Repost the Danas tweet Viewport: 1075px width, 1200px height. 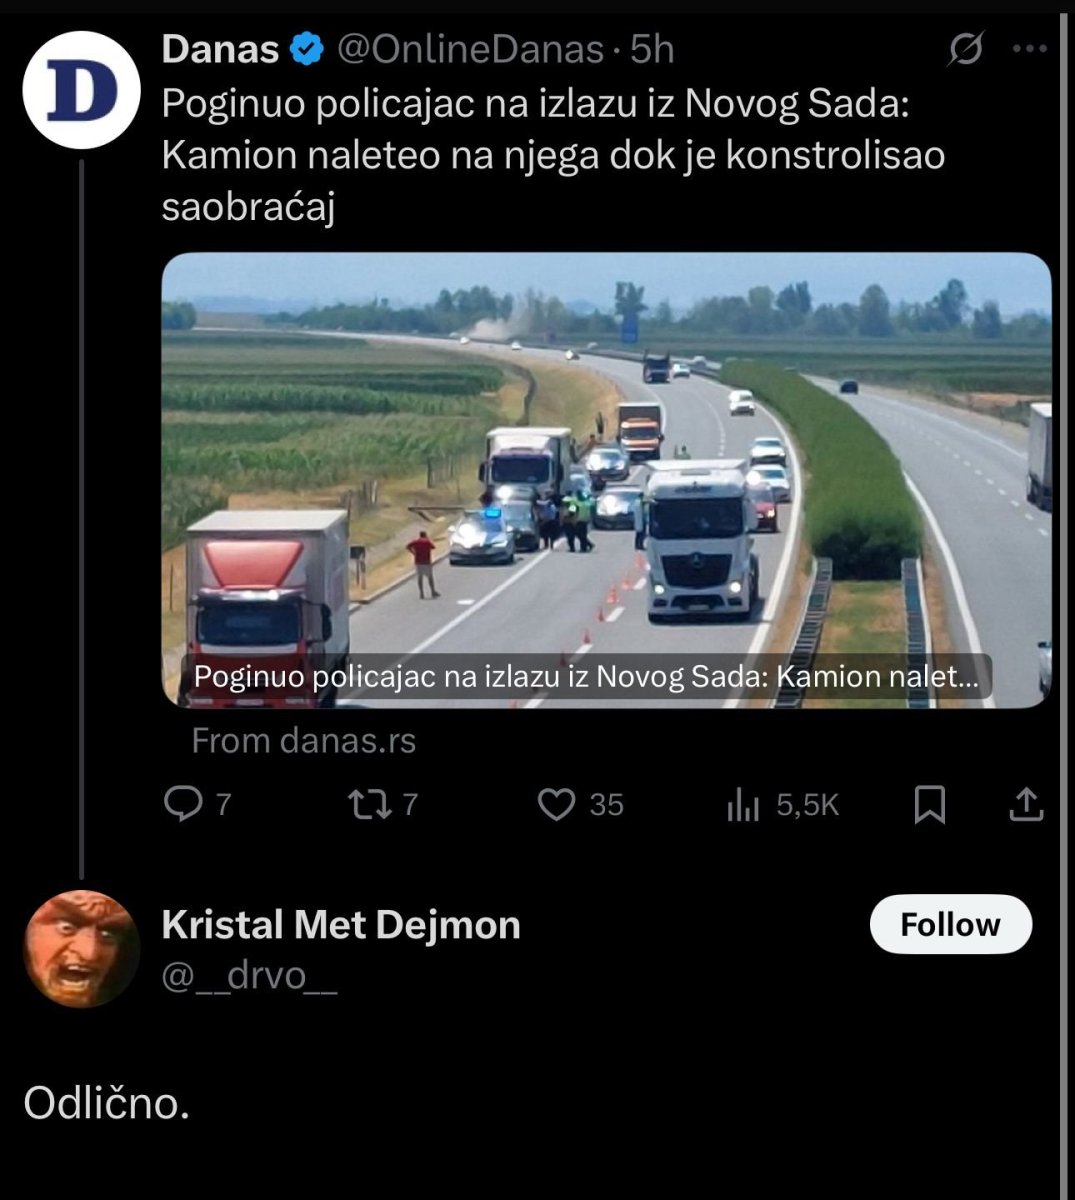[368, 804]
